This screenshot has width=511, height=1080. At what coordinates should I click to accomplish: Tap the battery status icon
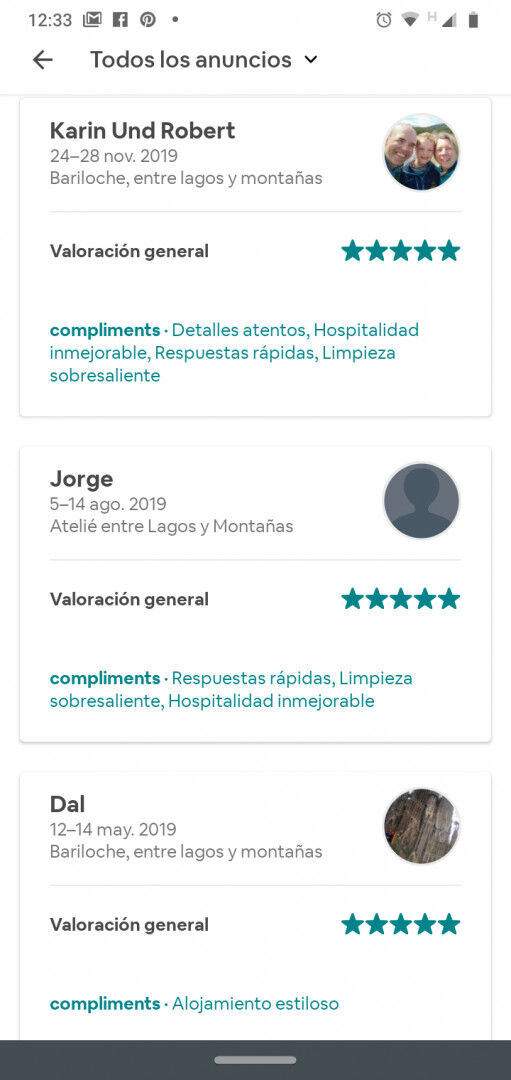coord(473,20)
